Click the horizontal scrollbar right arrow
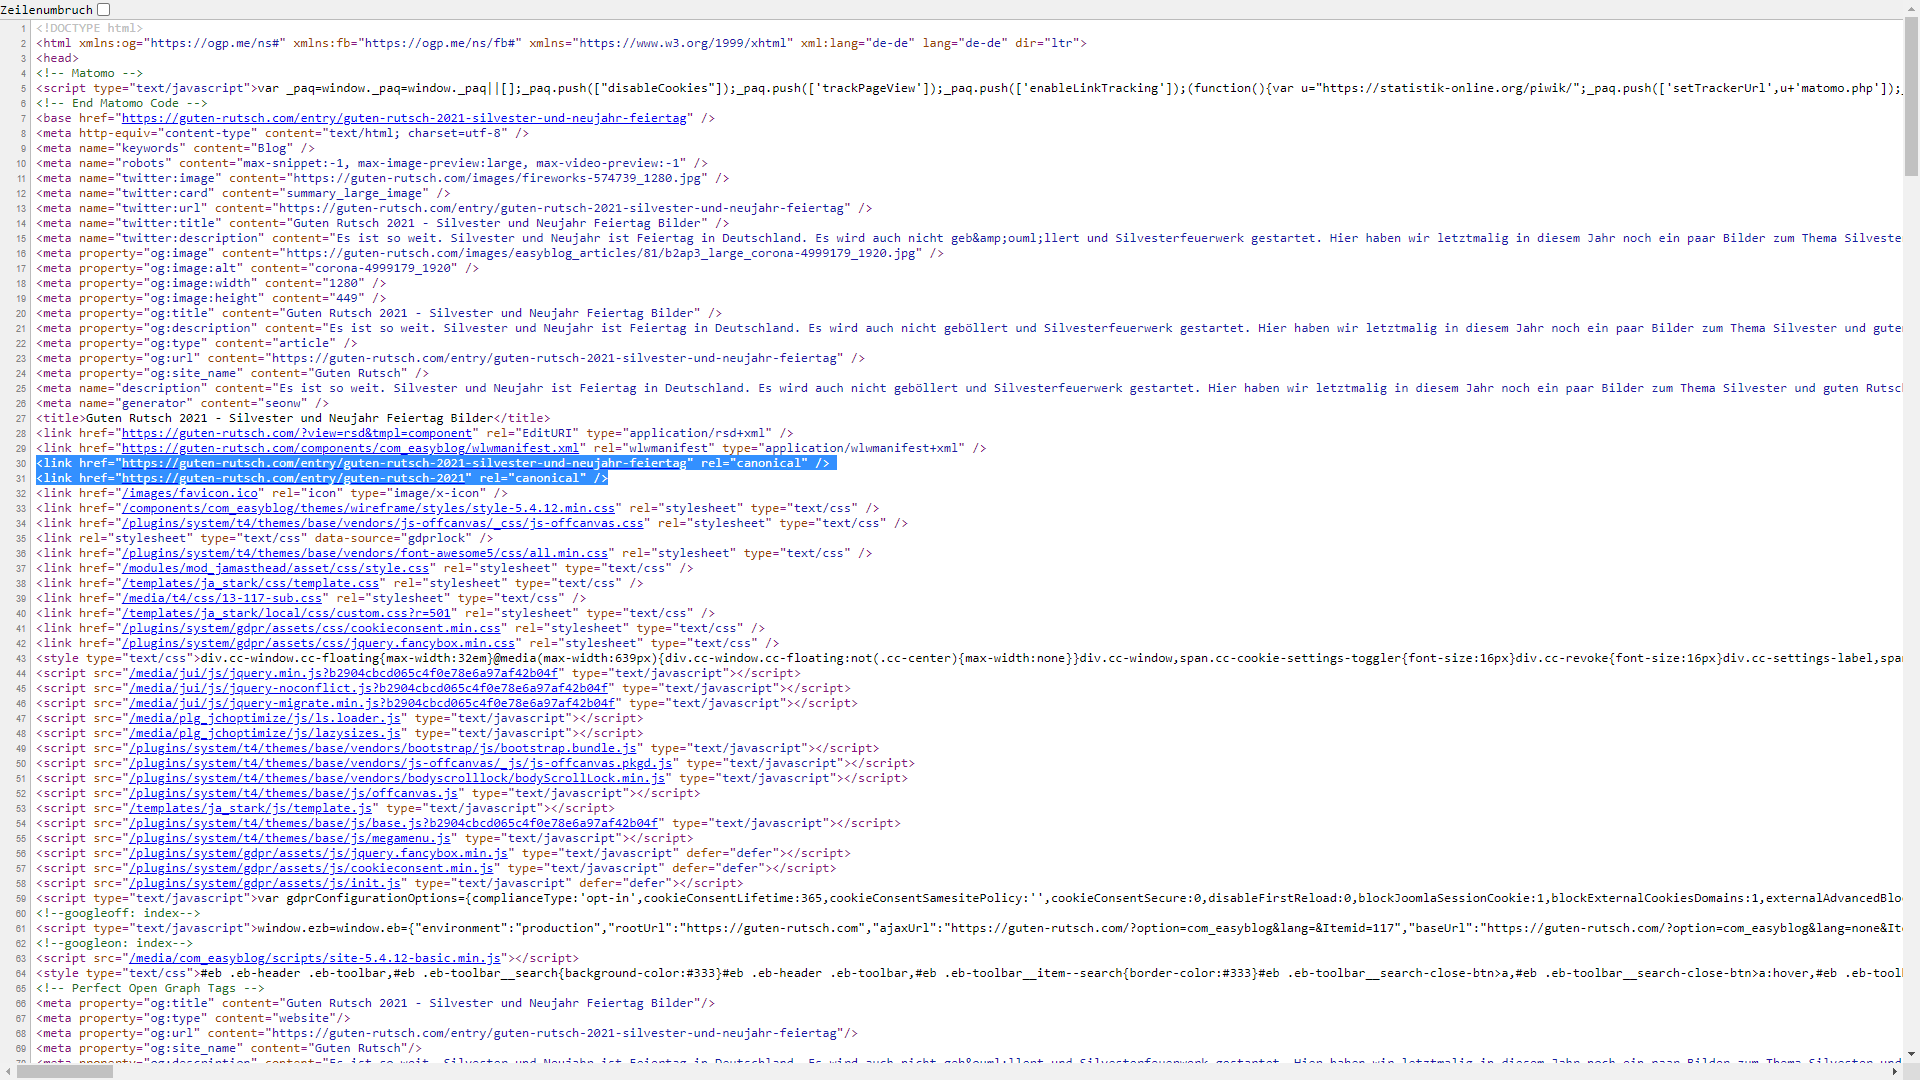 [1894, 1071]
